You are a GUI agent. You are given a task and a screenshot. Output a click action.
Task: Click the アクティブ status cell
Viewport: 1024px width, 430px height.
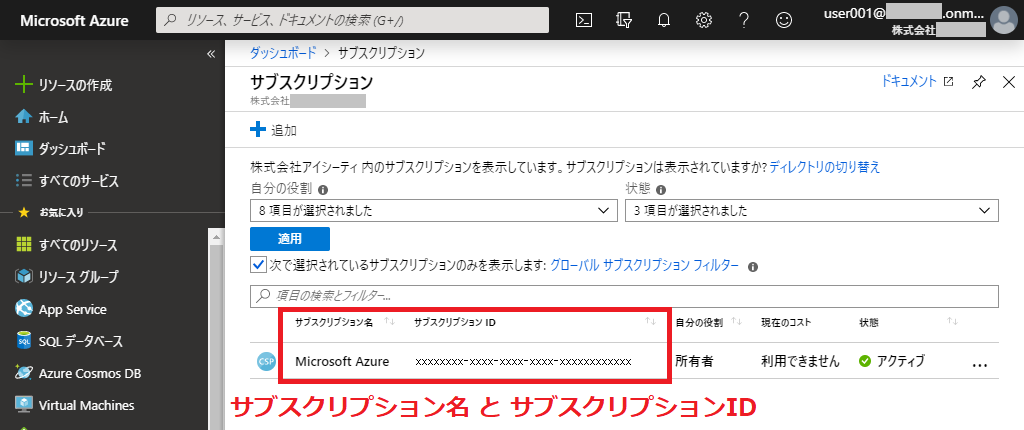[x=892, y=361]
